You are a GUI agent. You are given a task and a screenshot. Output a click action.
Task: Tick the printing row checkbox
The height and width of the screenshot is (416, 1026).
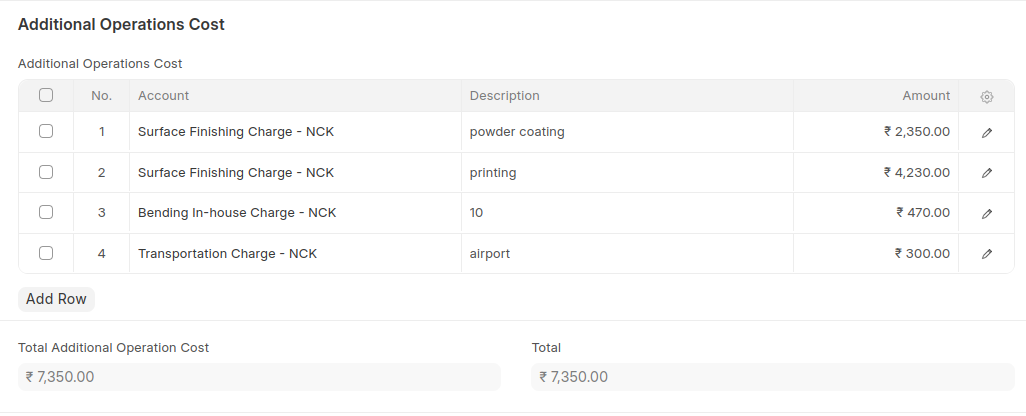46,172
